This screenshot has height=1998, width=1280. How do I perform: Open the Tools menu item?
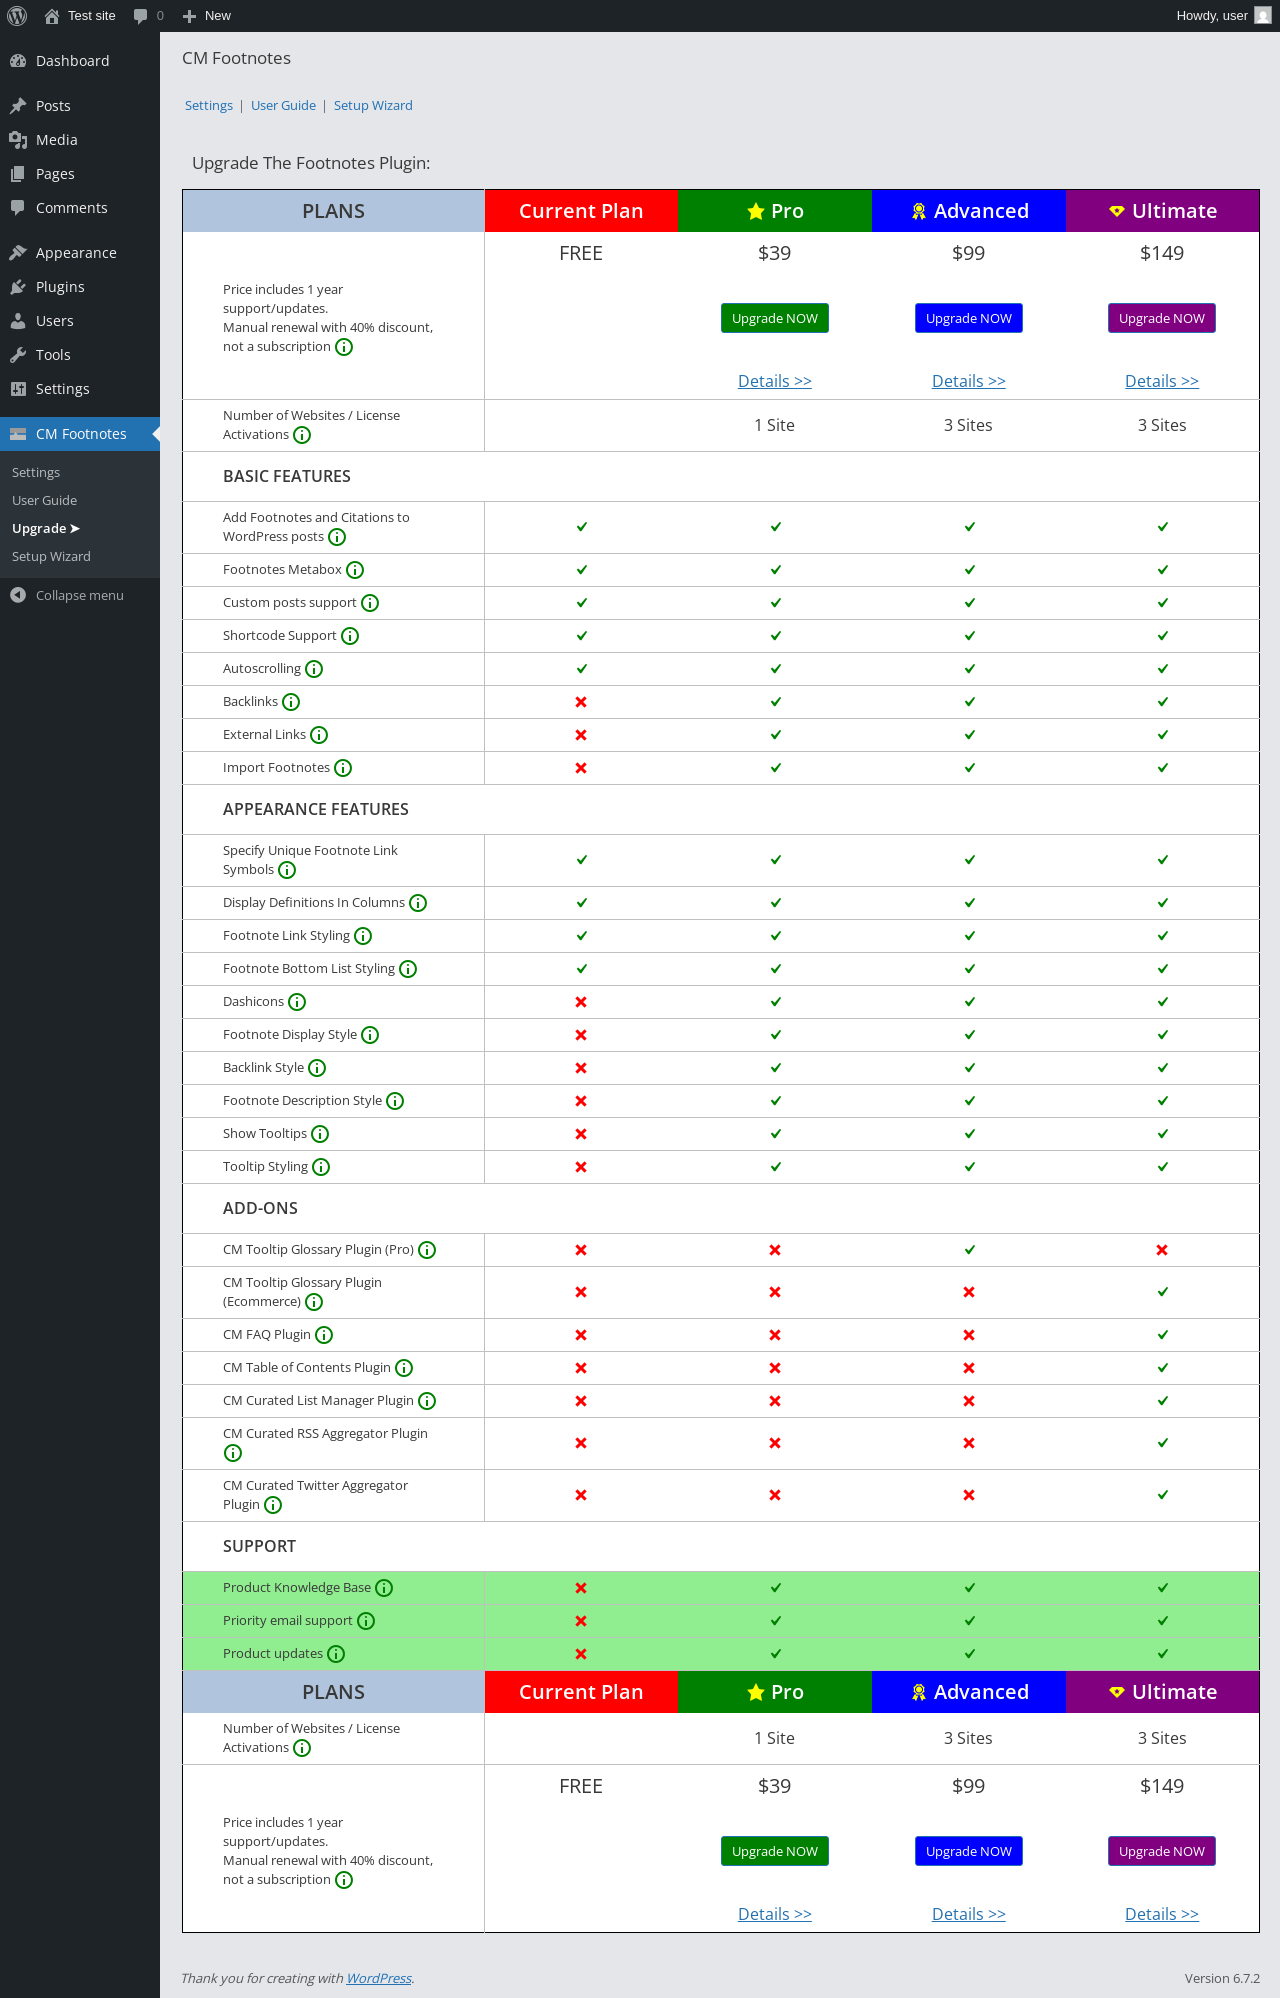coord(80,355)
